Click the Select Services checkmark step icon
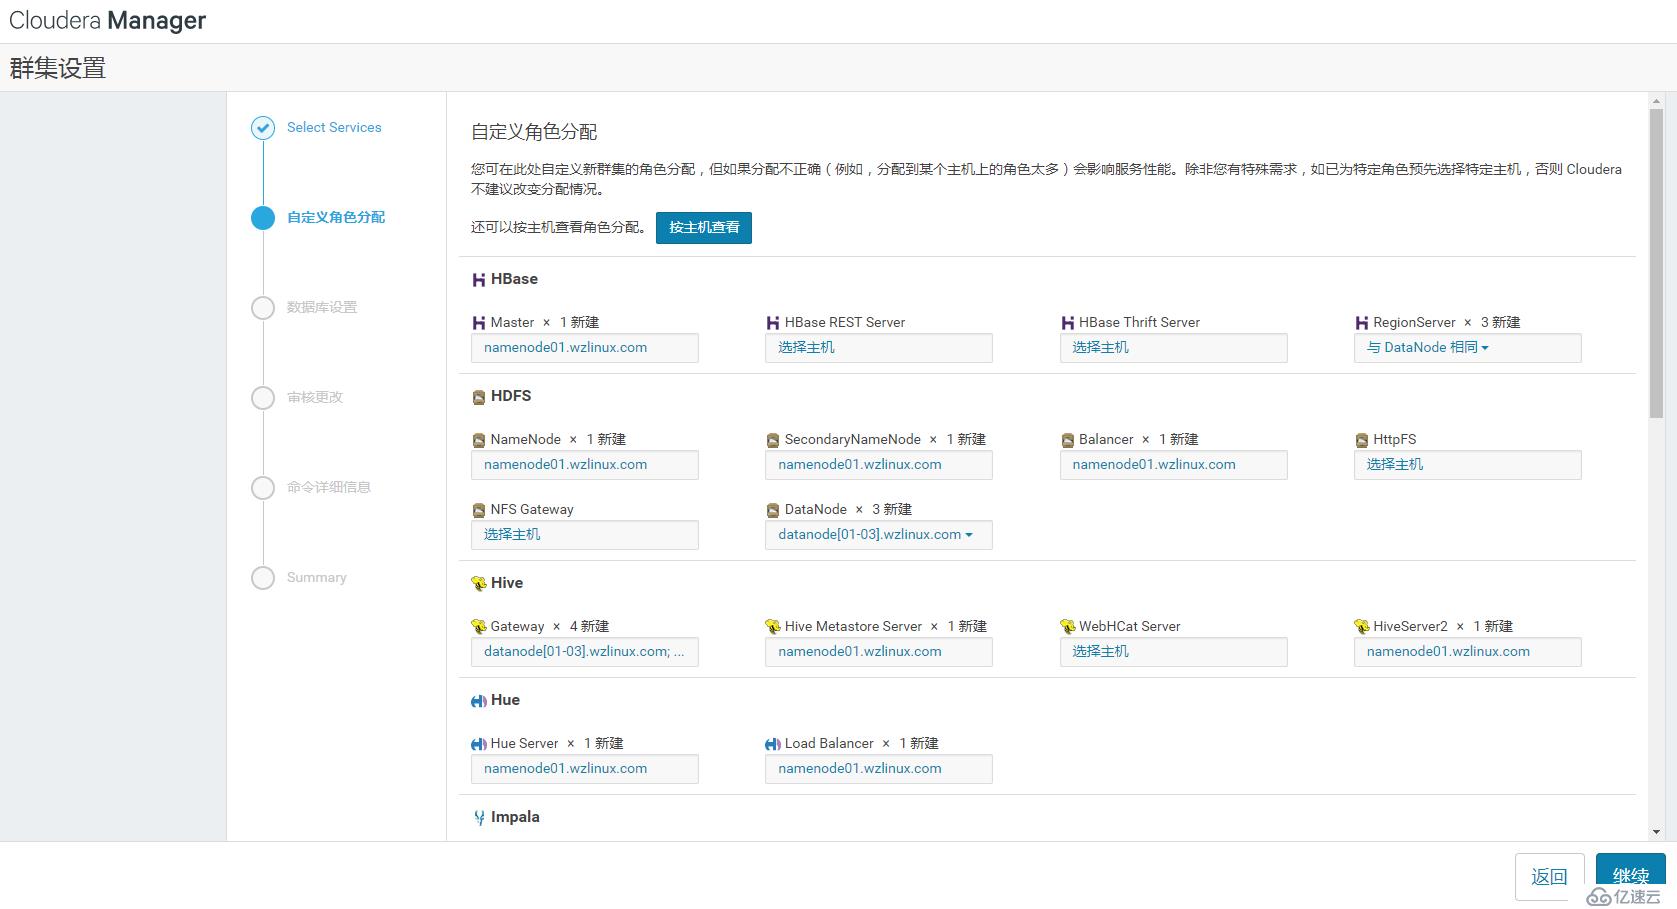 (x=263, y=127)
